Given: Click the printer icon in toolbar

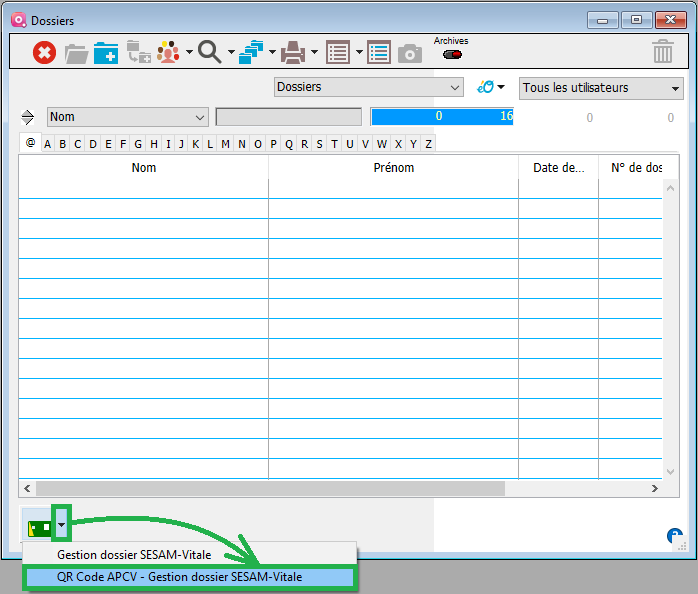Looking at the screenshot, I should [292, 52].
